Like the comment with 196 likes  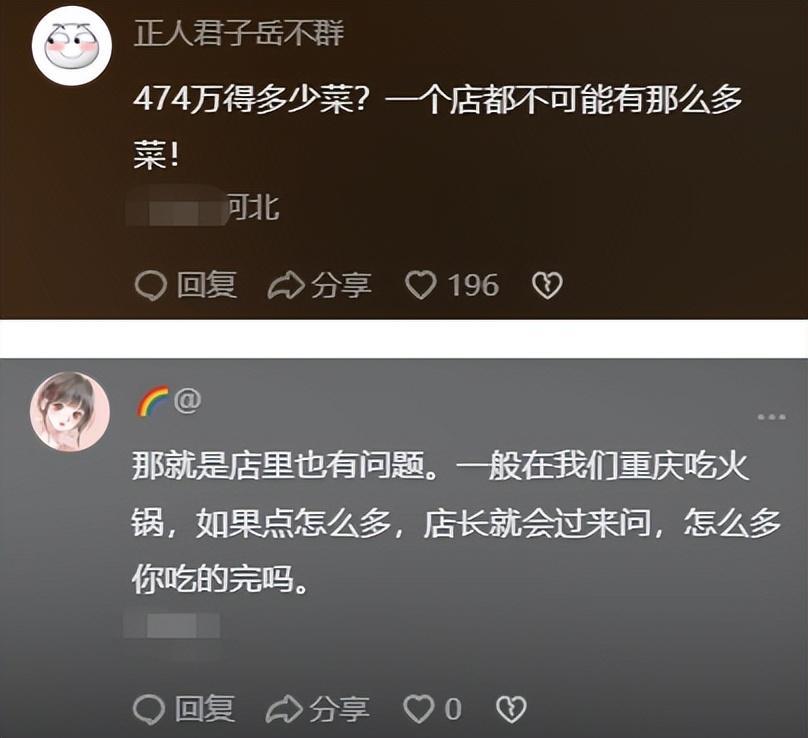click(421, 285)
